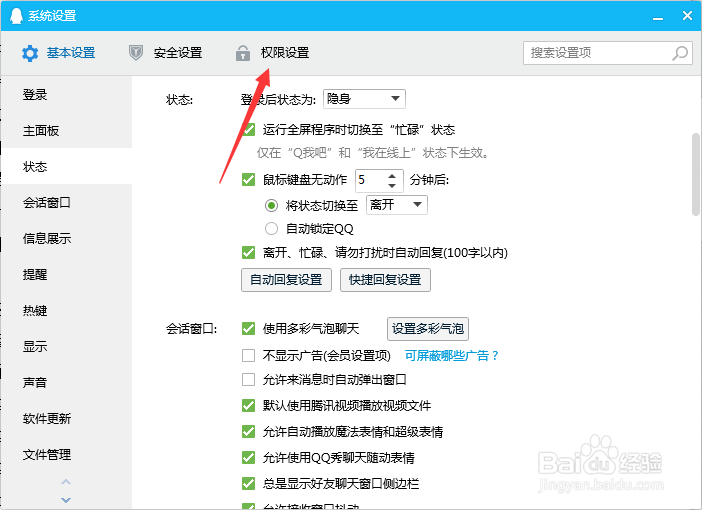This screenshot has width=702, height=510.
Task: Select 状态 in the sidebar
Action: click(66, 167)
